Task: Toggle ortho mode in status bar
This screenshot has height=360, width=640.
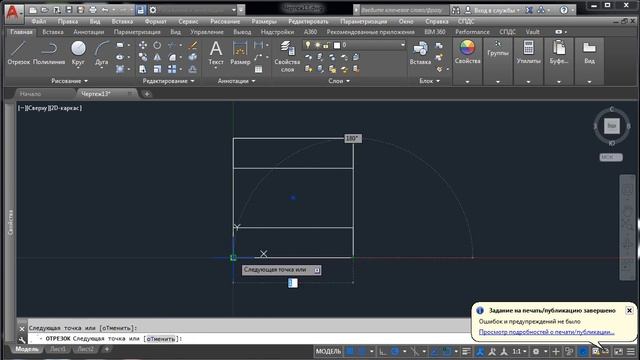Action: (382, 351)
